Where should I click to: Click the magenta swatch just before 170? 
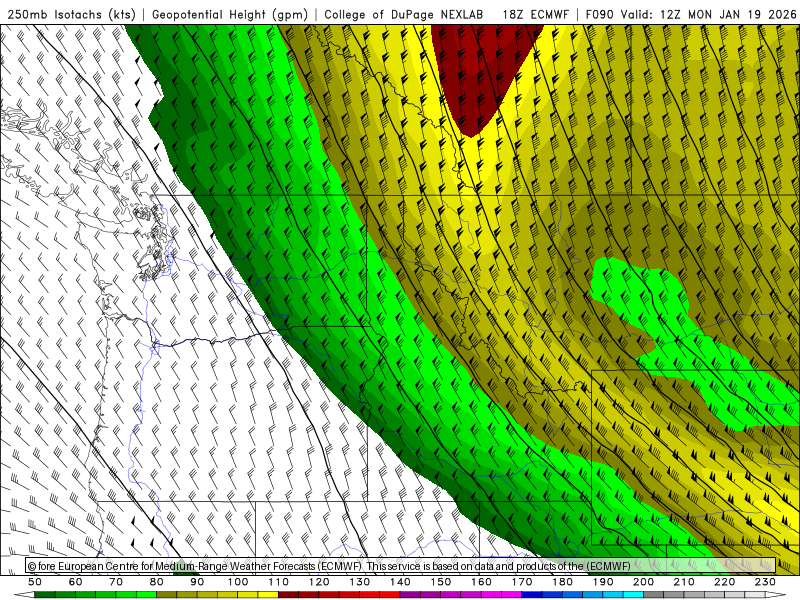(x=511, y=595)
